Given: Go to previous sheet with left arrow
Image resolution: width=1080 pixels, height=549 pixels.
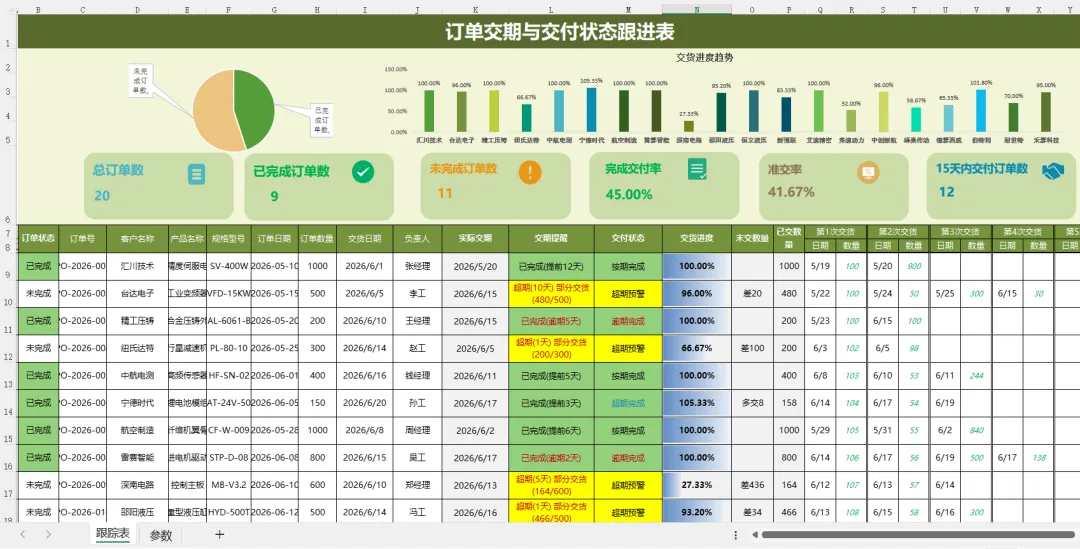Looking at the screenshot, I should tap(23, 535).
